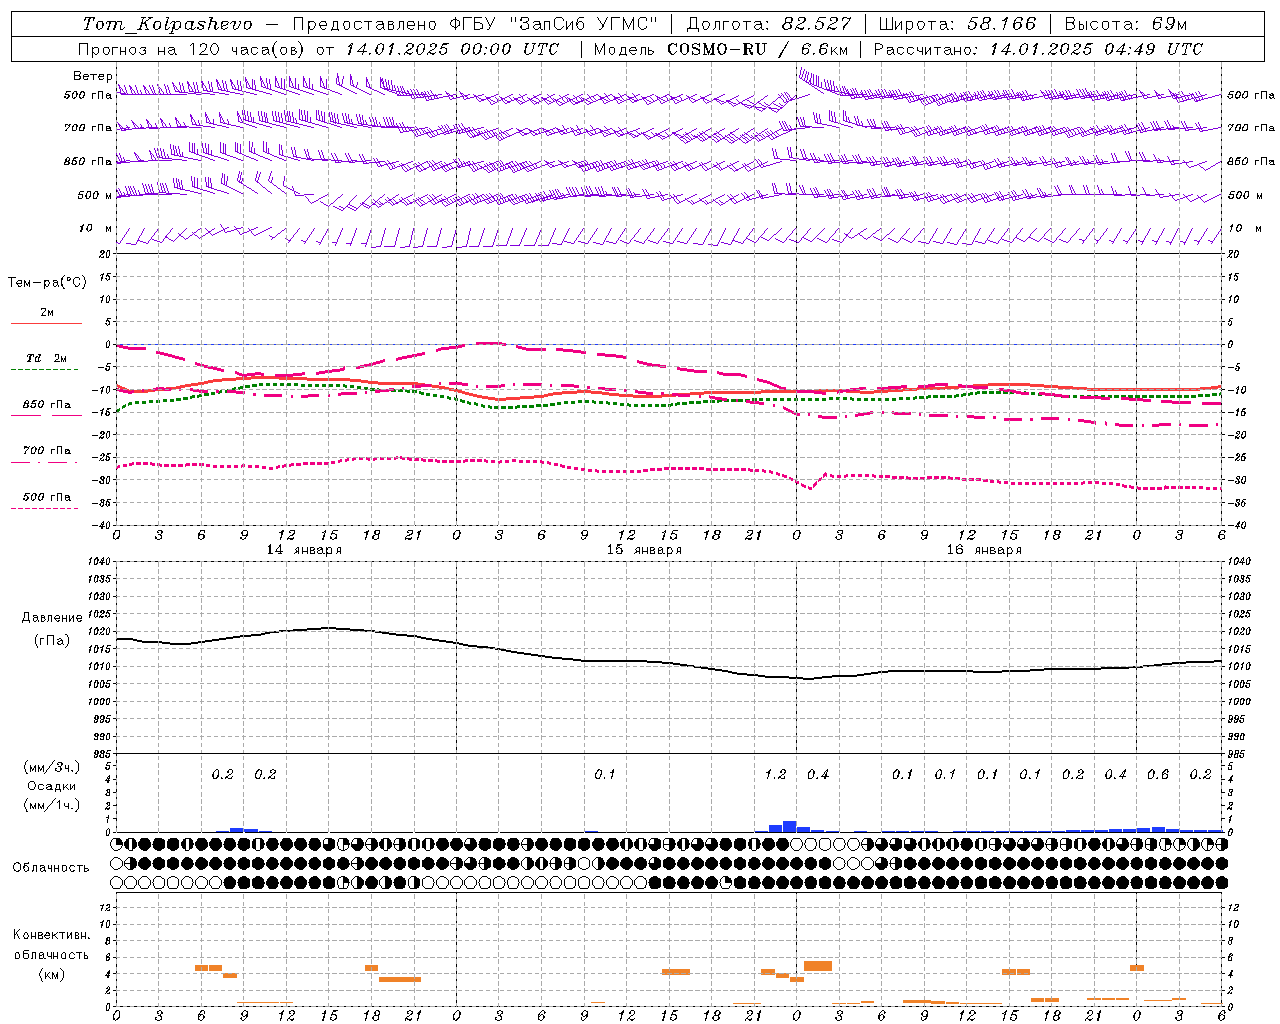Click the Тем-ра(°C) axis label
The image size is (1280, 1024).
47,283
